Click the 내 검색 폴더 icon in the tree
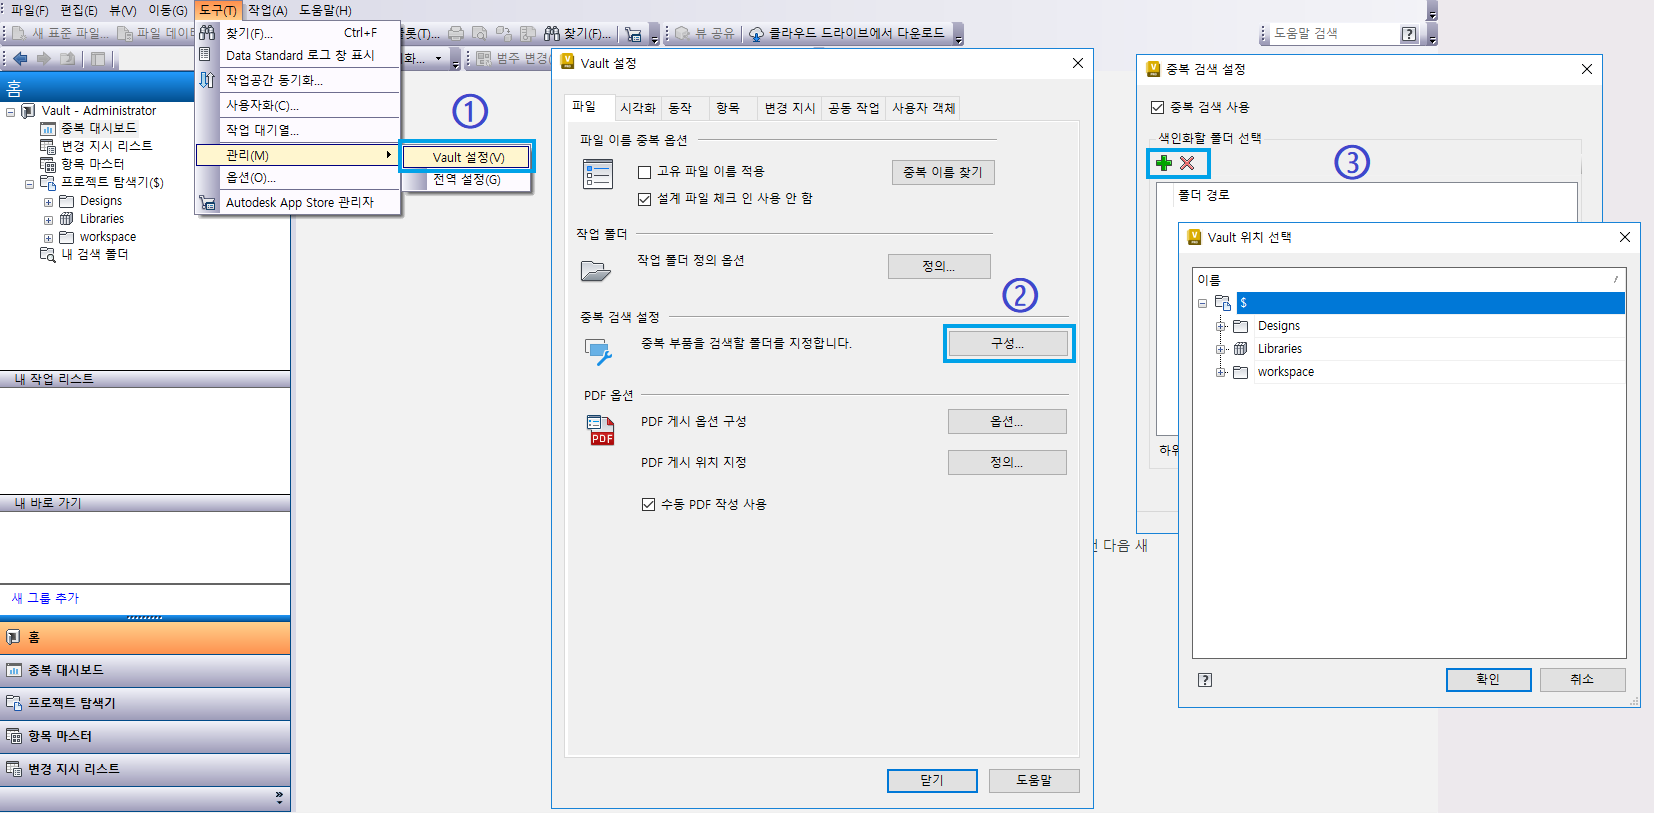This screenshot has height=813, width=1654. point(48,255)
